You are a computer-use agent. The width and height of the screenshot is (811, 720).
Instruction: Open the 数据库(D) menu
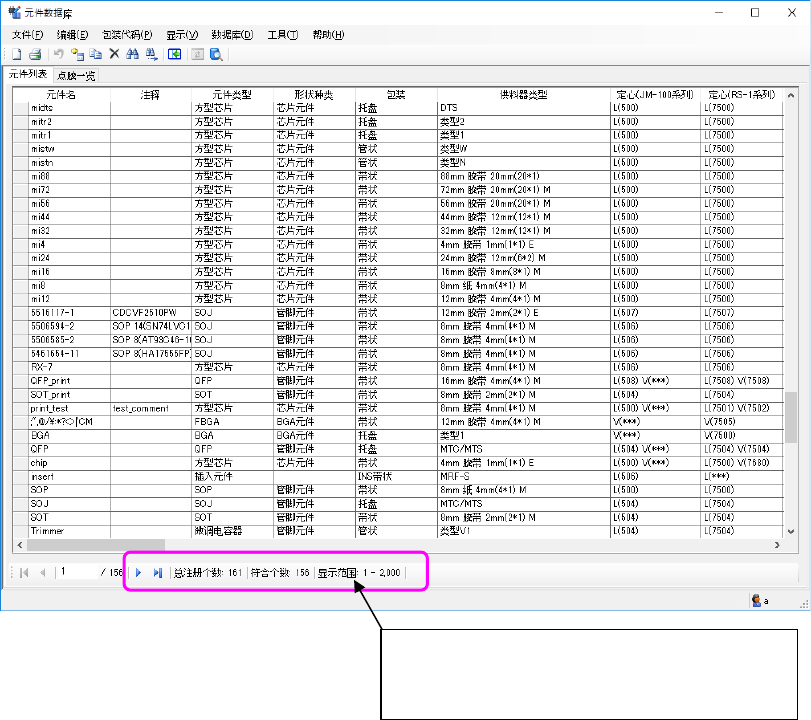232,35
